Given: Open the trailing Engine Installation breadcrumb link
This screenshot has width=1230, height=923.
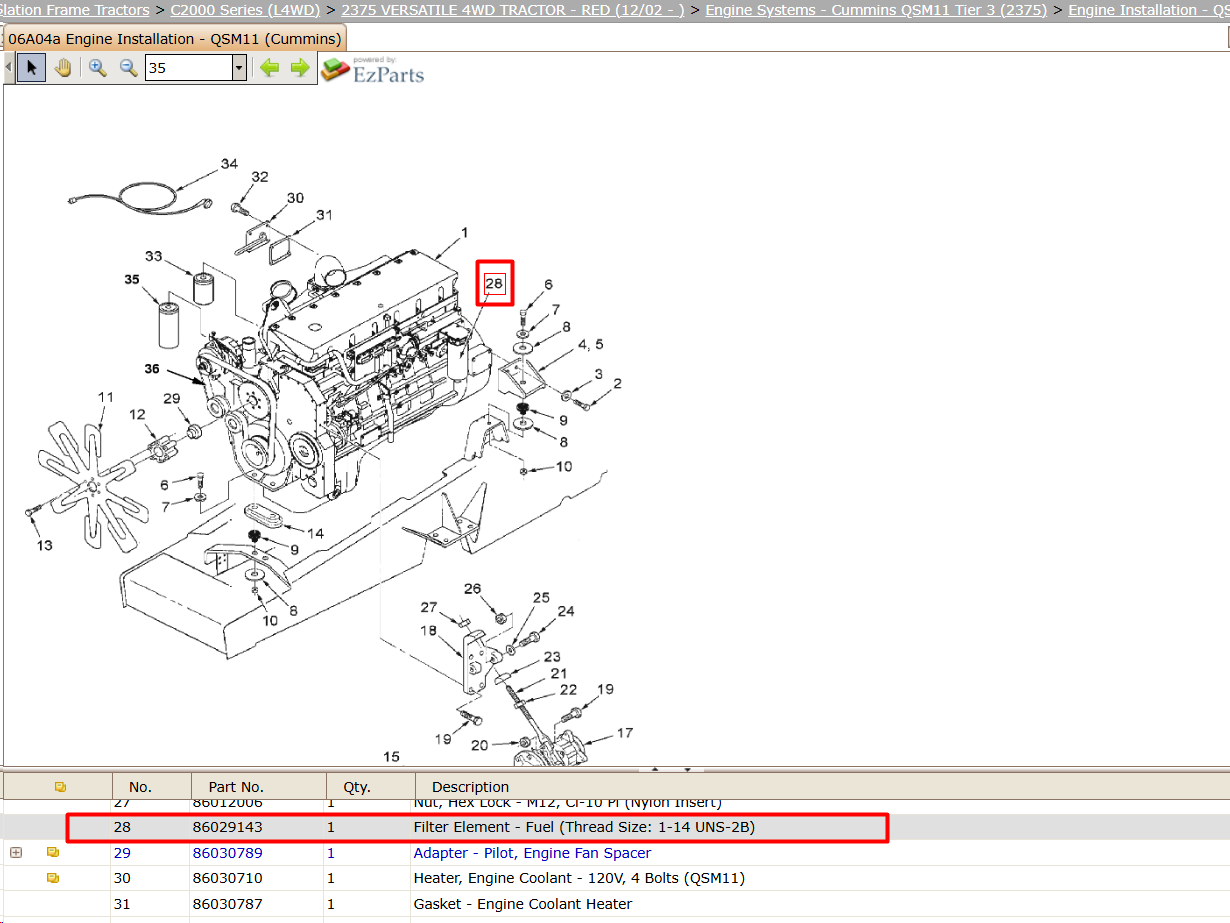Looking at the screenshot, I should [1148, 10].
